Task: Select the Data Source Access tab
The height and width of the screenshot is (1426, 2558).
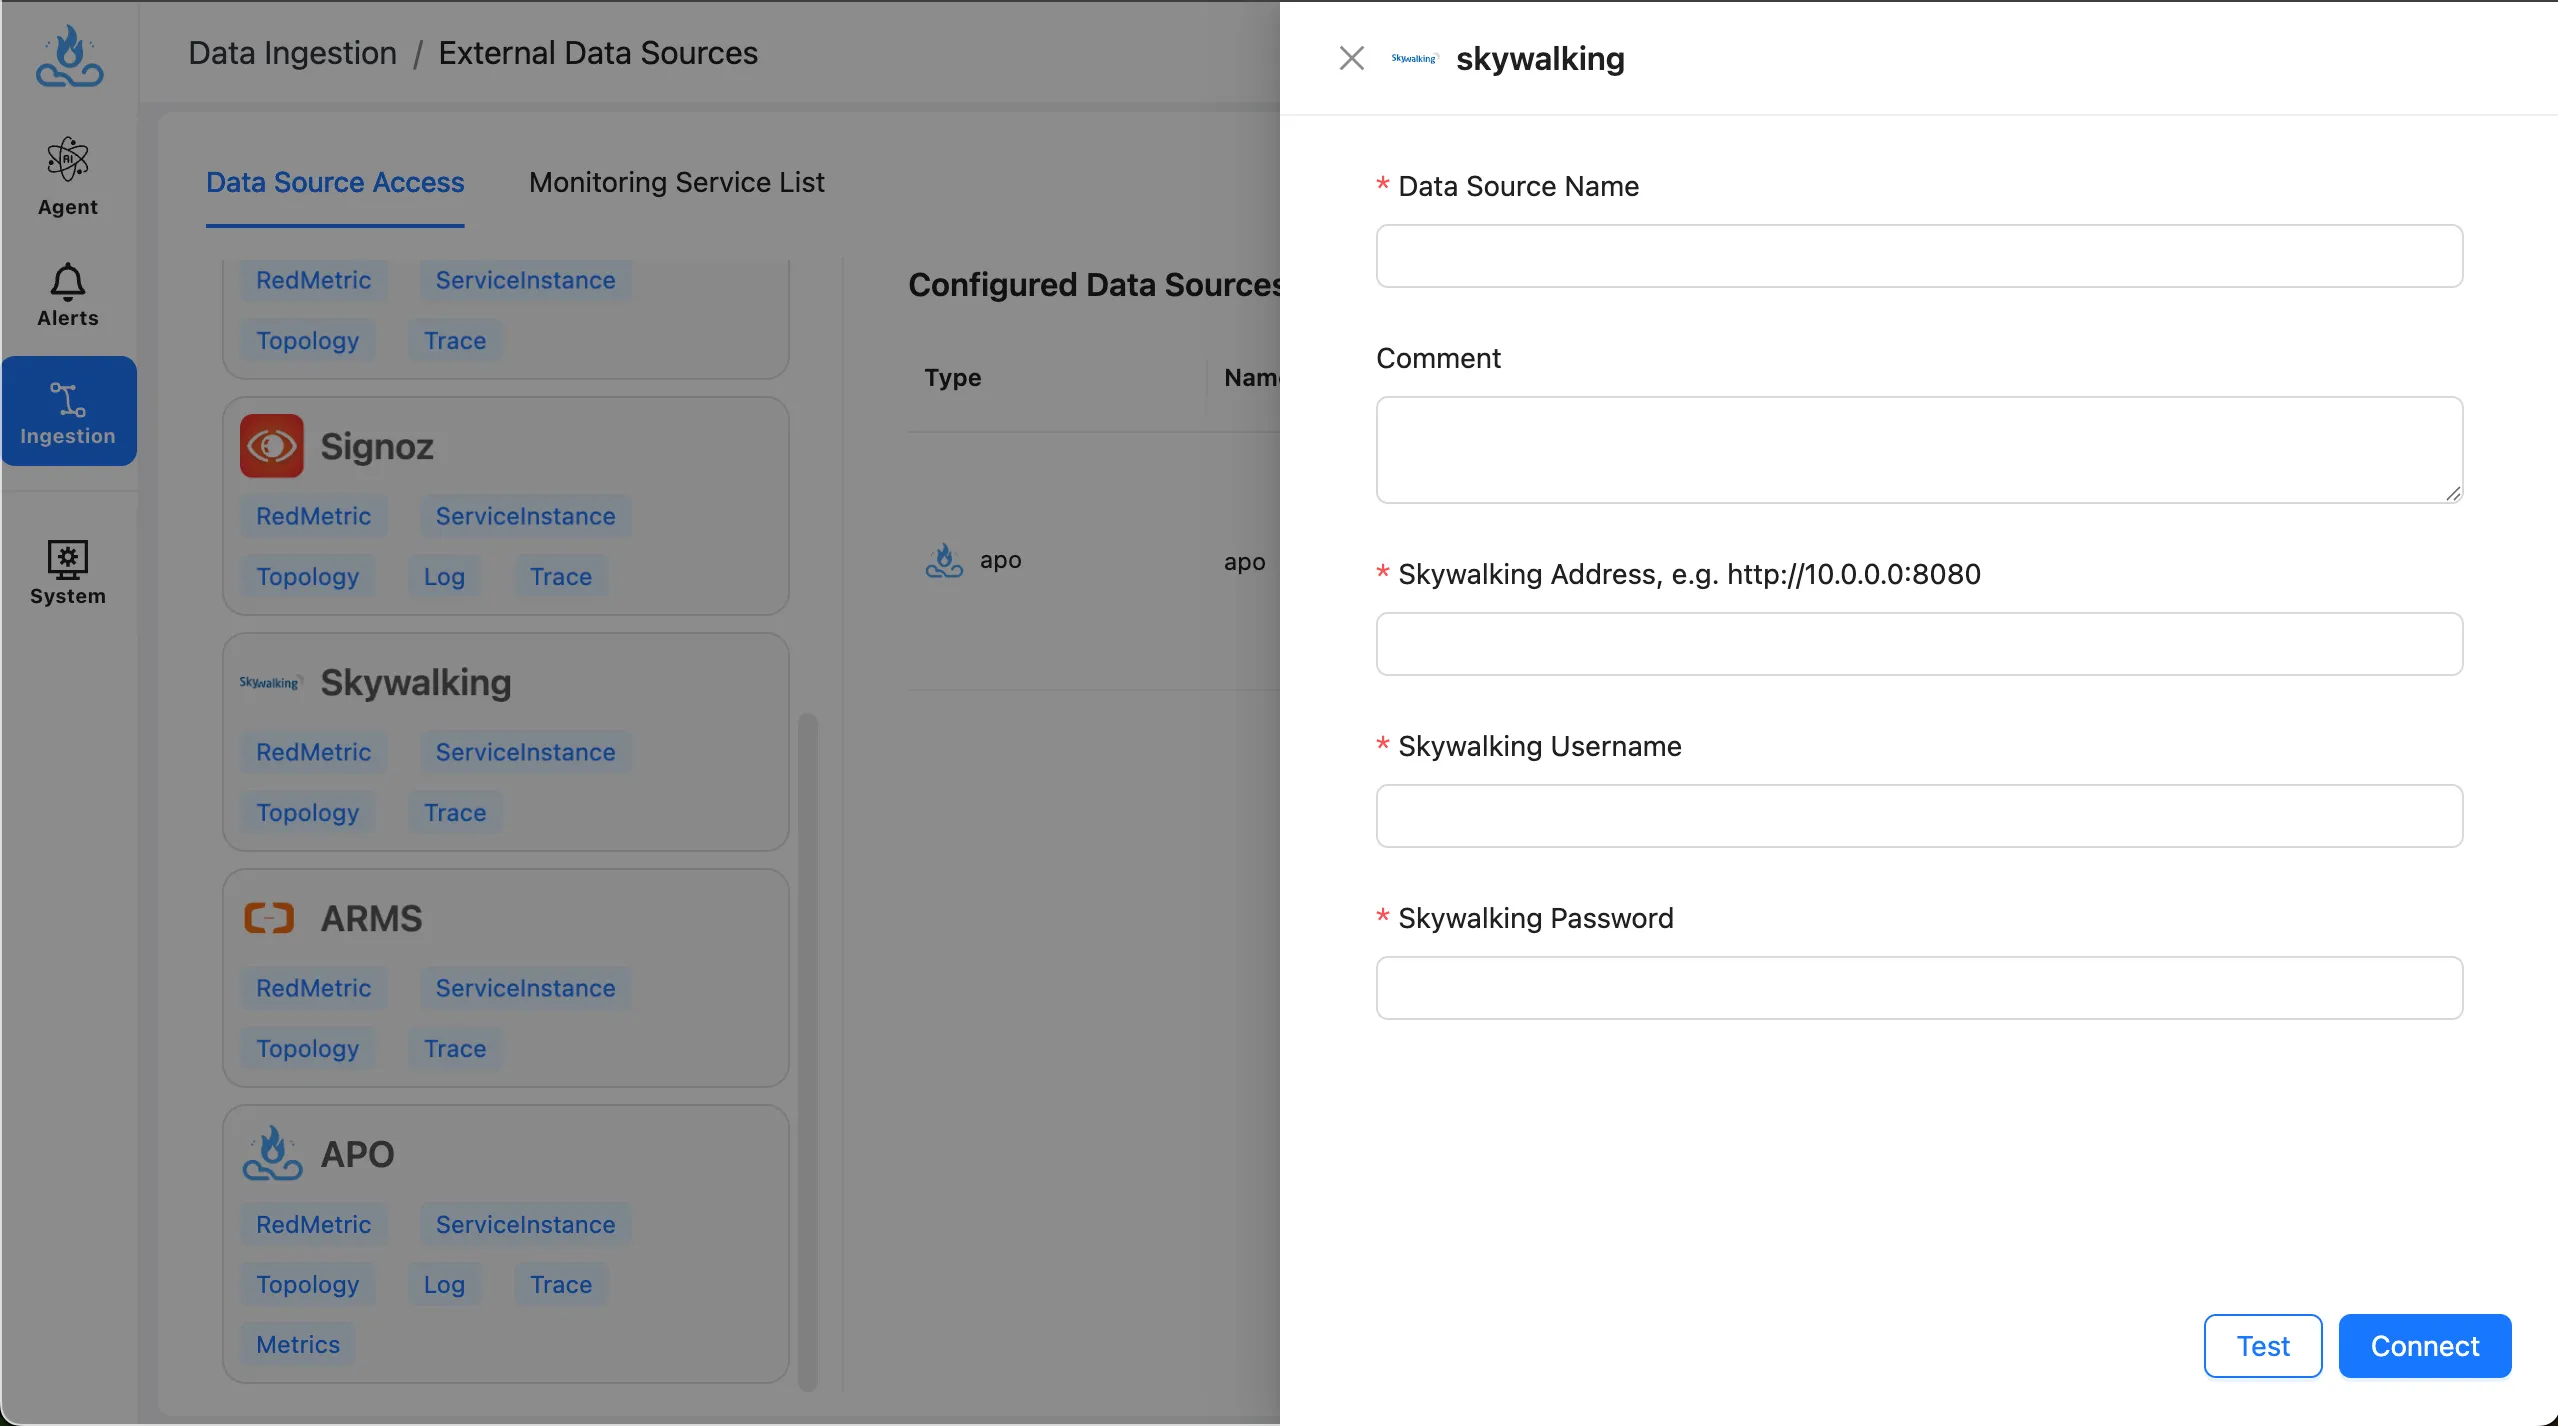Action: click(335, 182)
